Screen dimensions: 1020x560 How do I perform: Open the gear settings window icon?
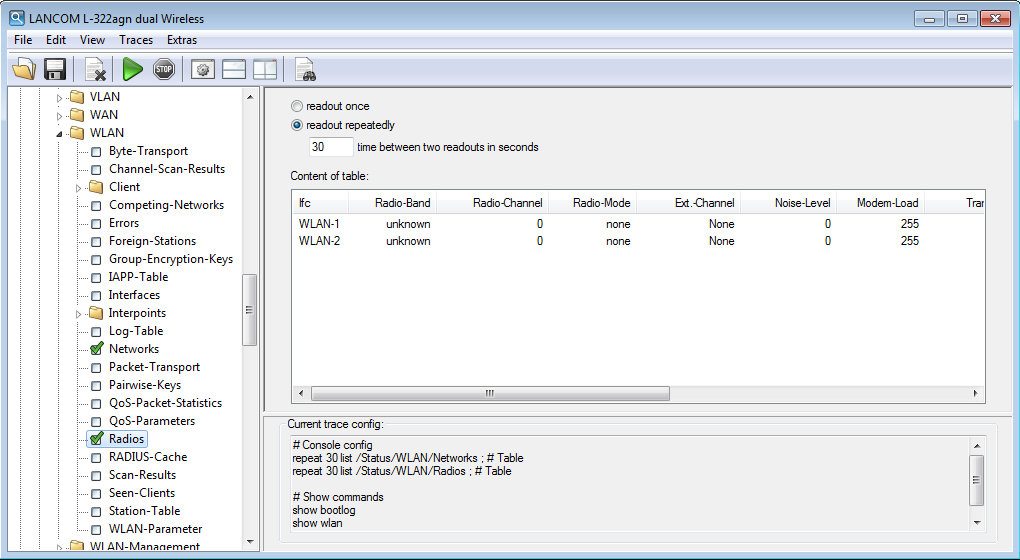coord(203,69)
